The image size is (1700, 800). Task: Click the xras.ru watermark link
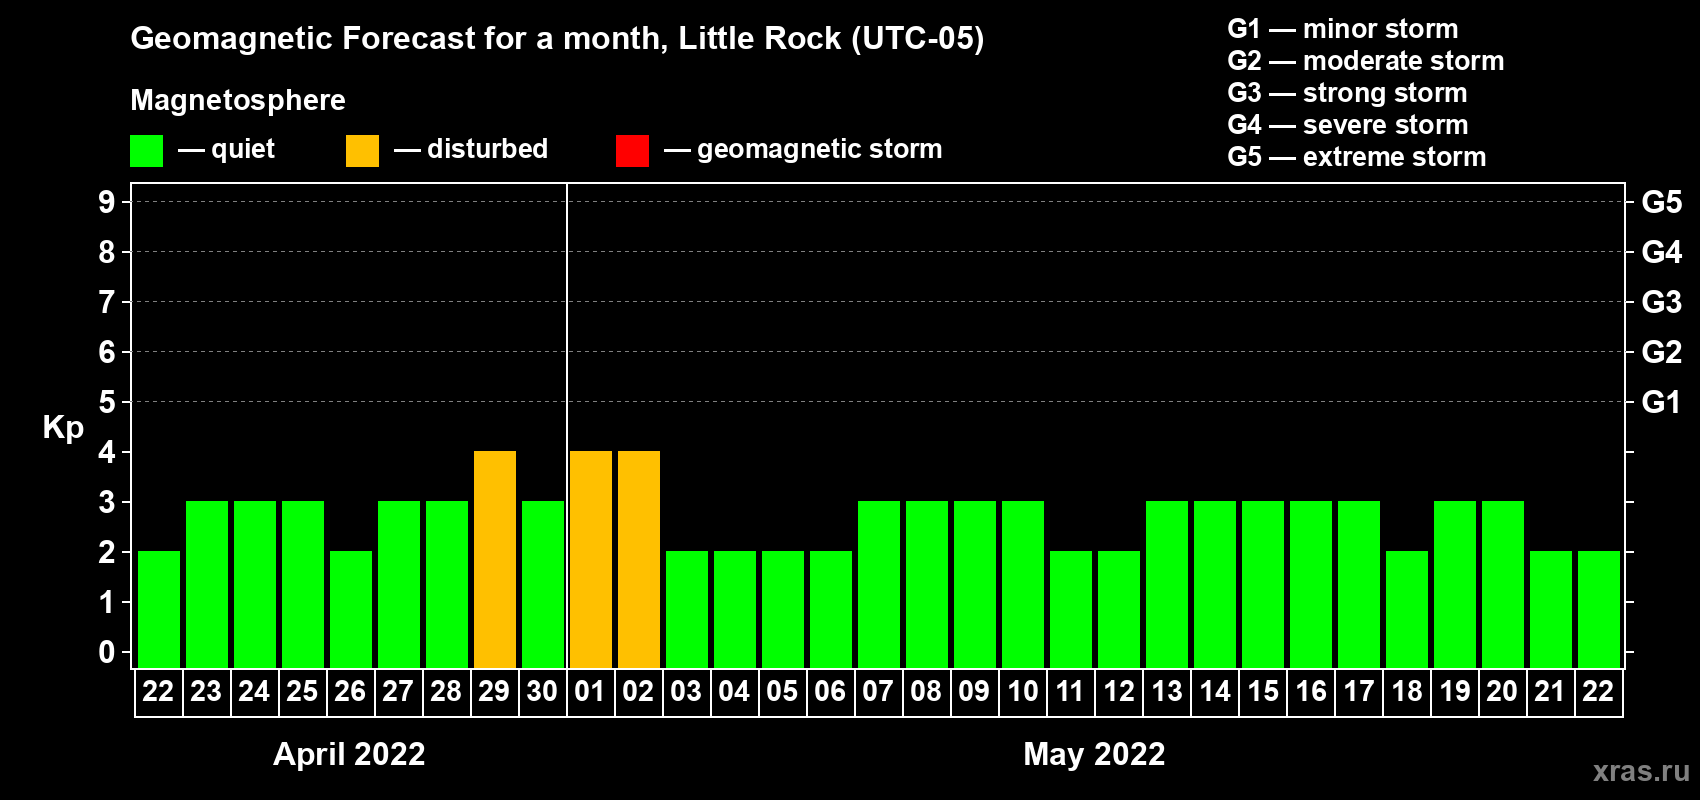coord(1640,771)
